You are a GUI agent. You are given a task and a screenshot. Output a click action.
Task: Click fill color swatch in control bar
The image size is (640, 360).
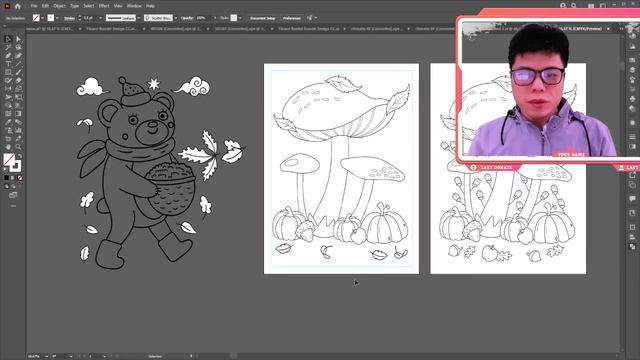coord(36,18)
